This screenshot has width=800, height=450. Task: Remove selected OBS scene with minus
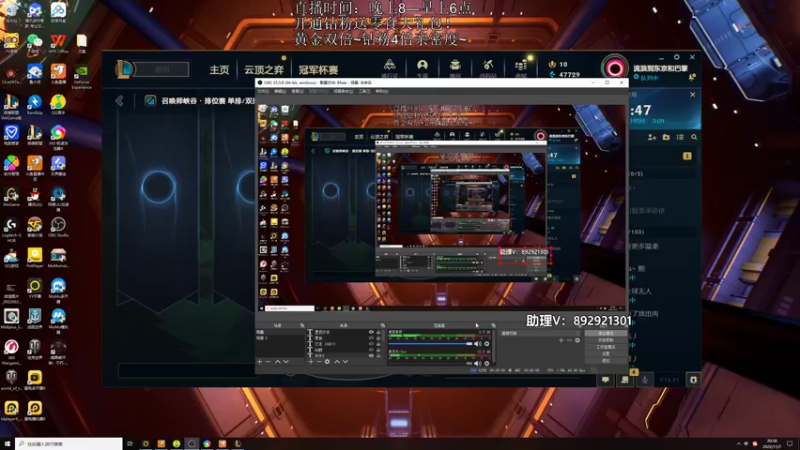click(267, 362)
